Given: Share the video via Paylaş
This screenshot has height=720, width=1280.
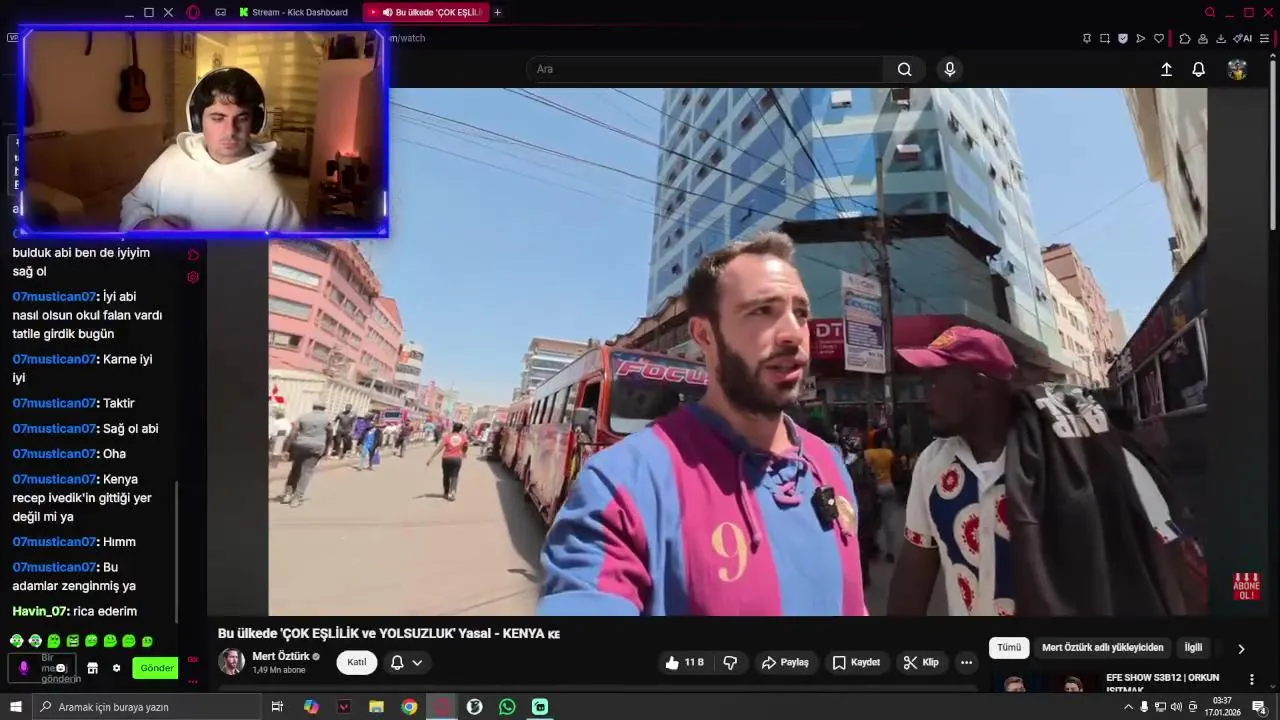Looking at the screenshot, I should 785,662.
